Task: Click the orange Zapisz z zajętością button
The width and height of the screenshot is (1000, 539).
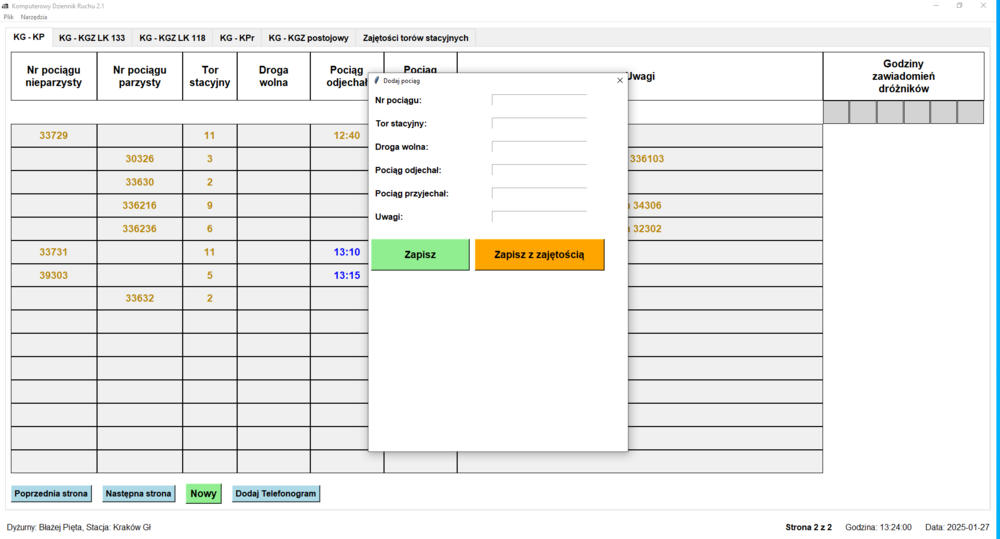Action: click(x=539, y=255)
